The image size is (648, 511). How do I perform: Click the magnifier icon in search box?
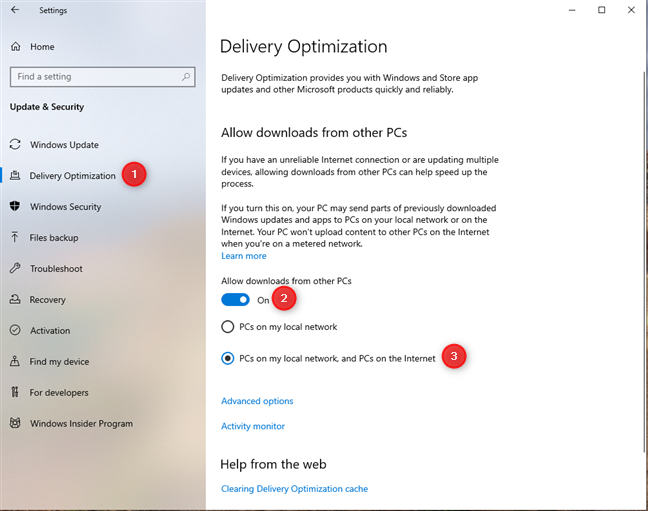click(x=186, y=76)
